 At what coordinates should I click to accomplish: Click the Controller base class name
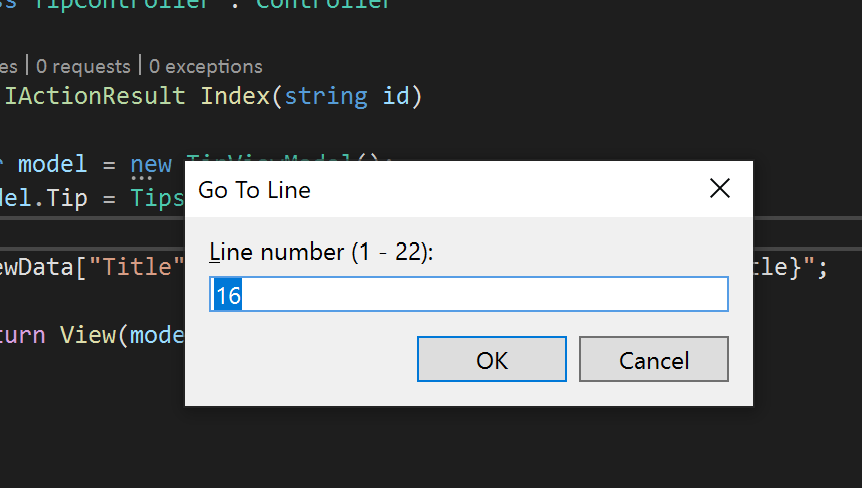[323, 4]
